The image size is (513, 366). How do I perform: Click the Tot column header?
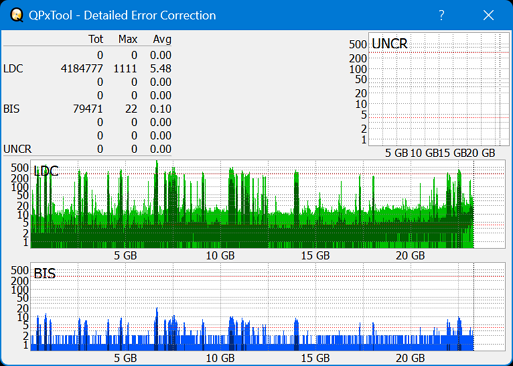click(x=96, y=39)
